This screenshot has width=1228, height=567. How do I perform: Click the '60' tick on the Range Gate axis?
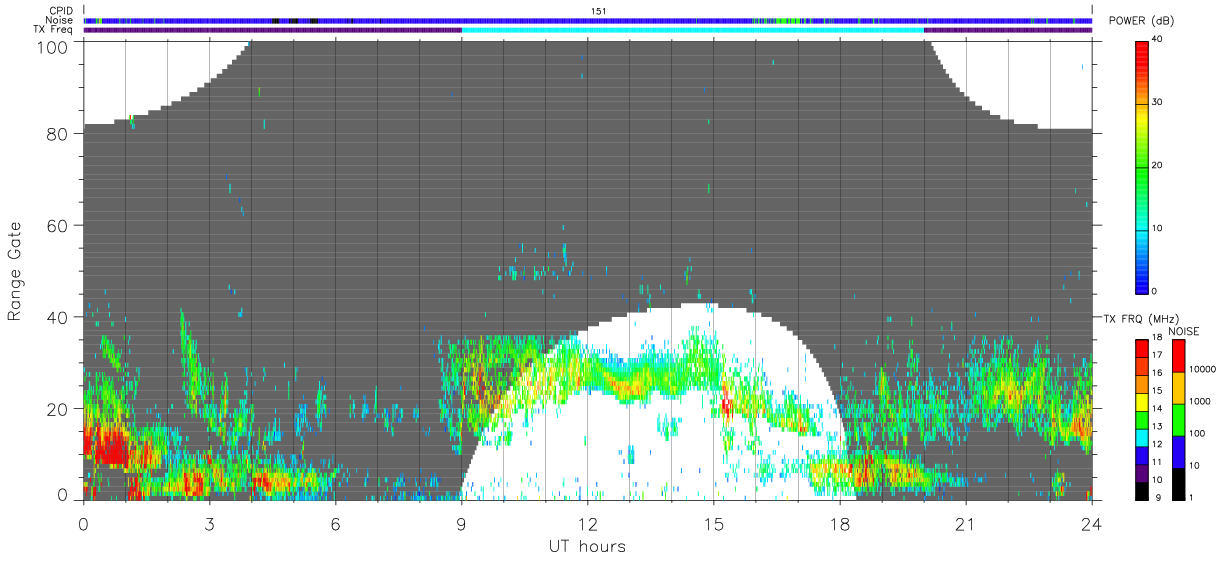click(x=59, y=225)
